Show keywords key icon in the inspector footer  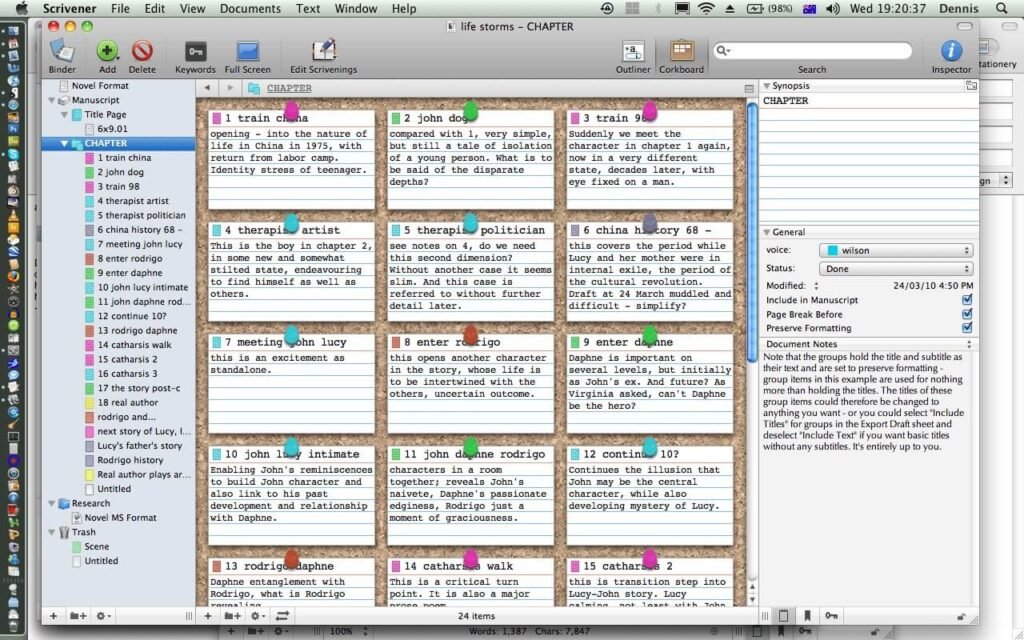pos(831,615)
